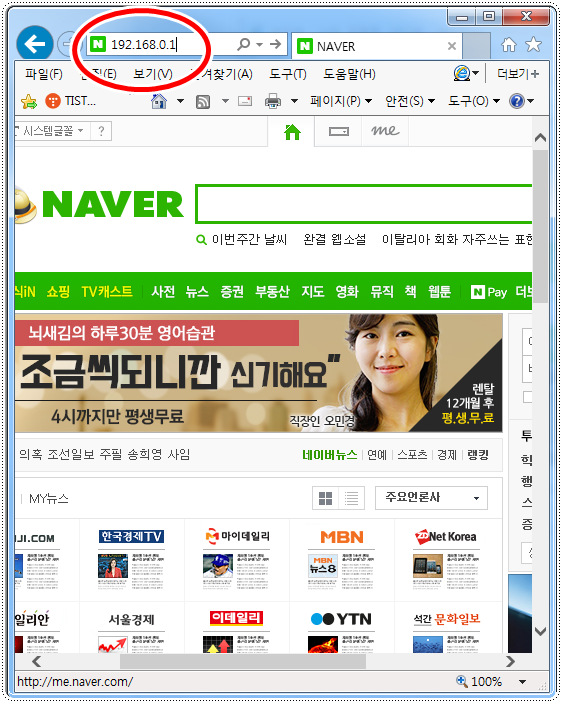Viewport: 562px width, 703px height.
Task: Click the 증권 link
Action: (232, 292)
